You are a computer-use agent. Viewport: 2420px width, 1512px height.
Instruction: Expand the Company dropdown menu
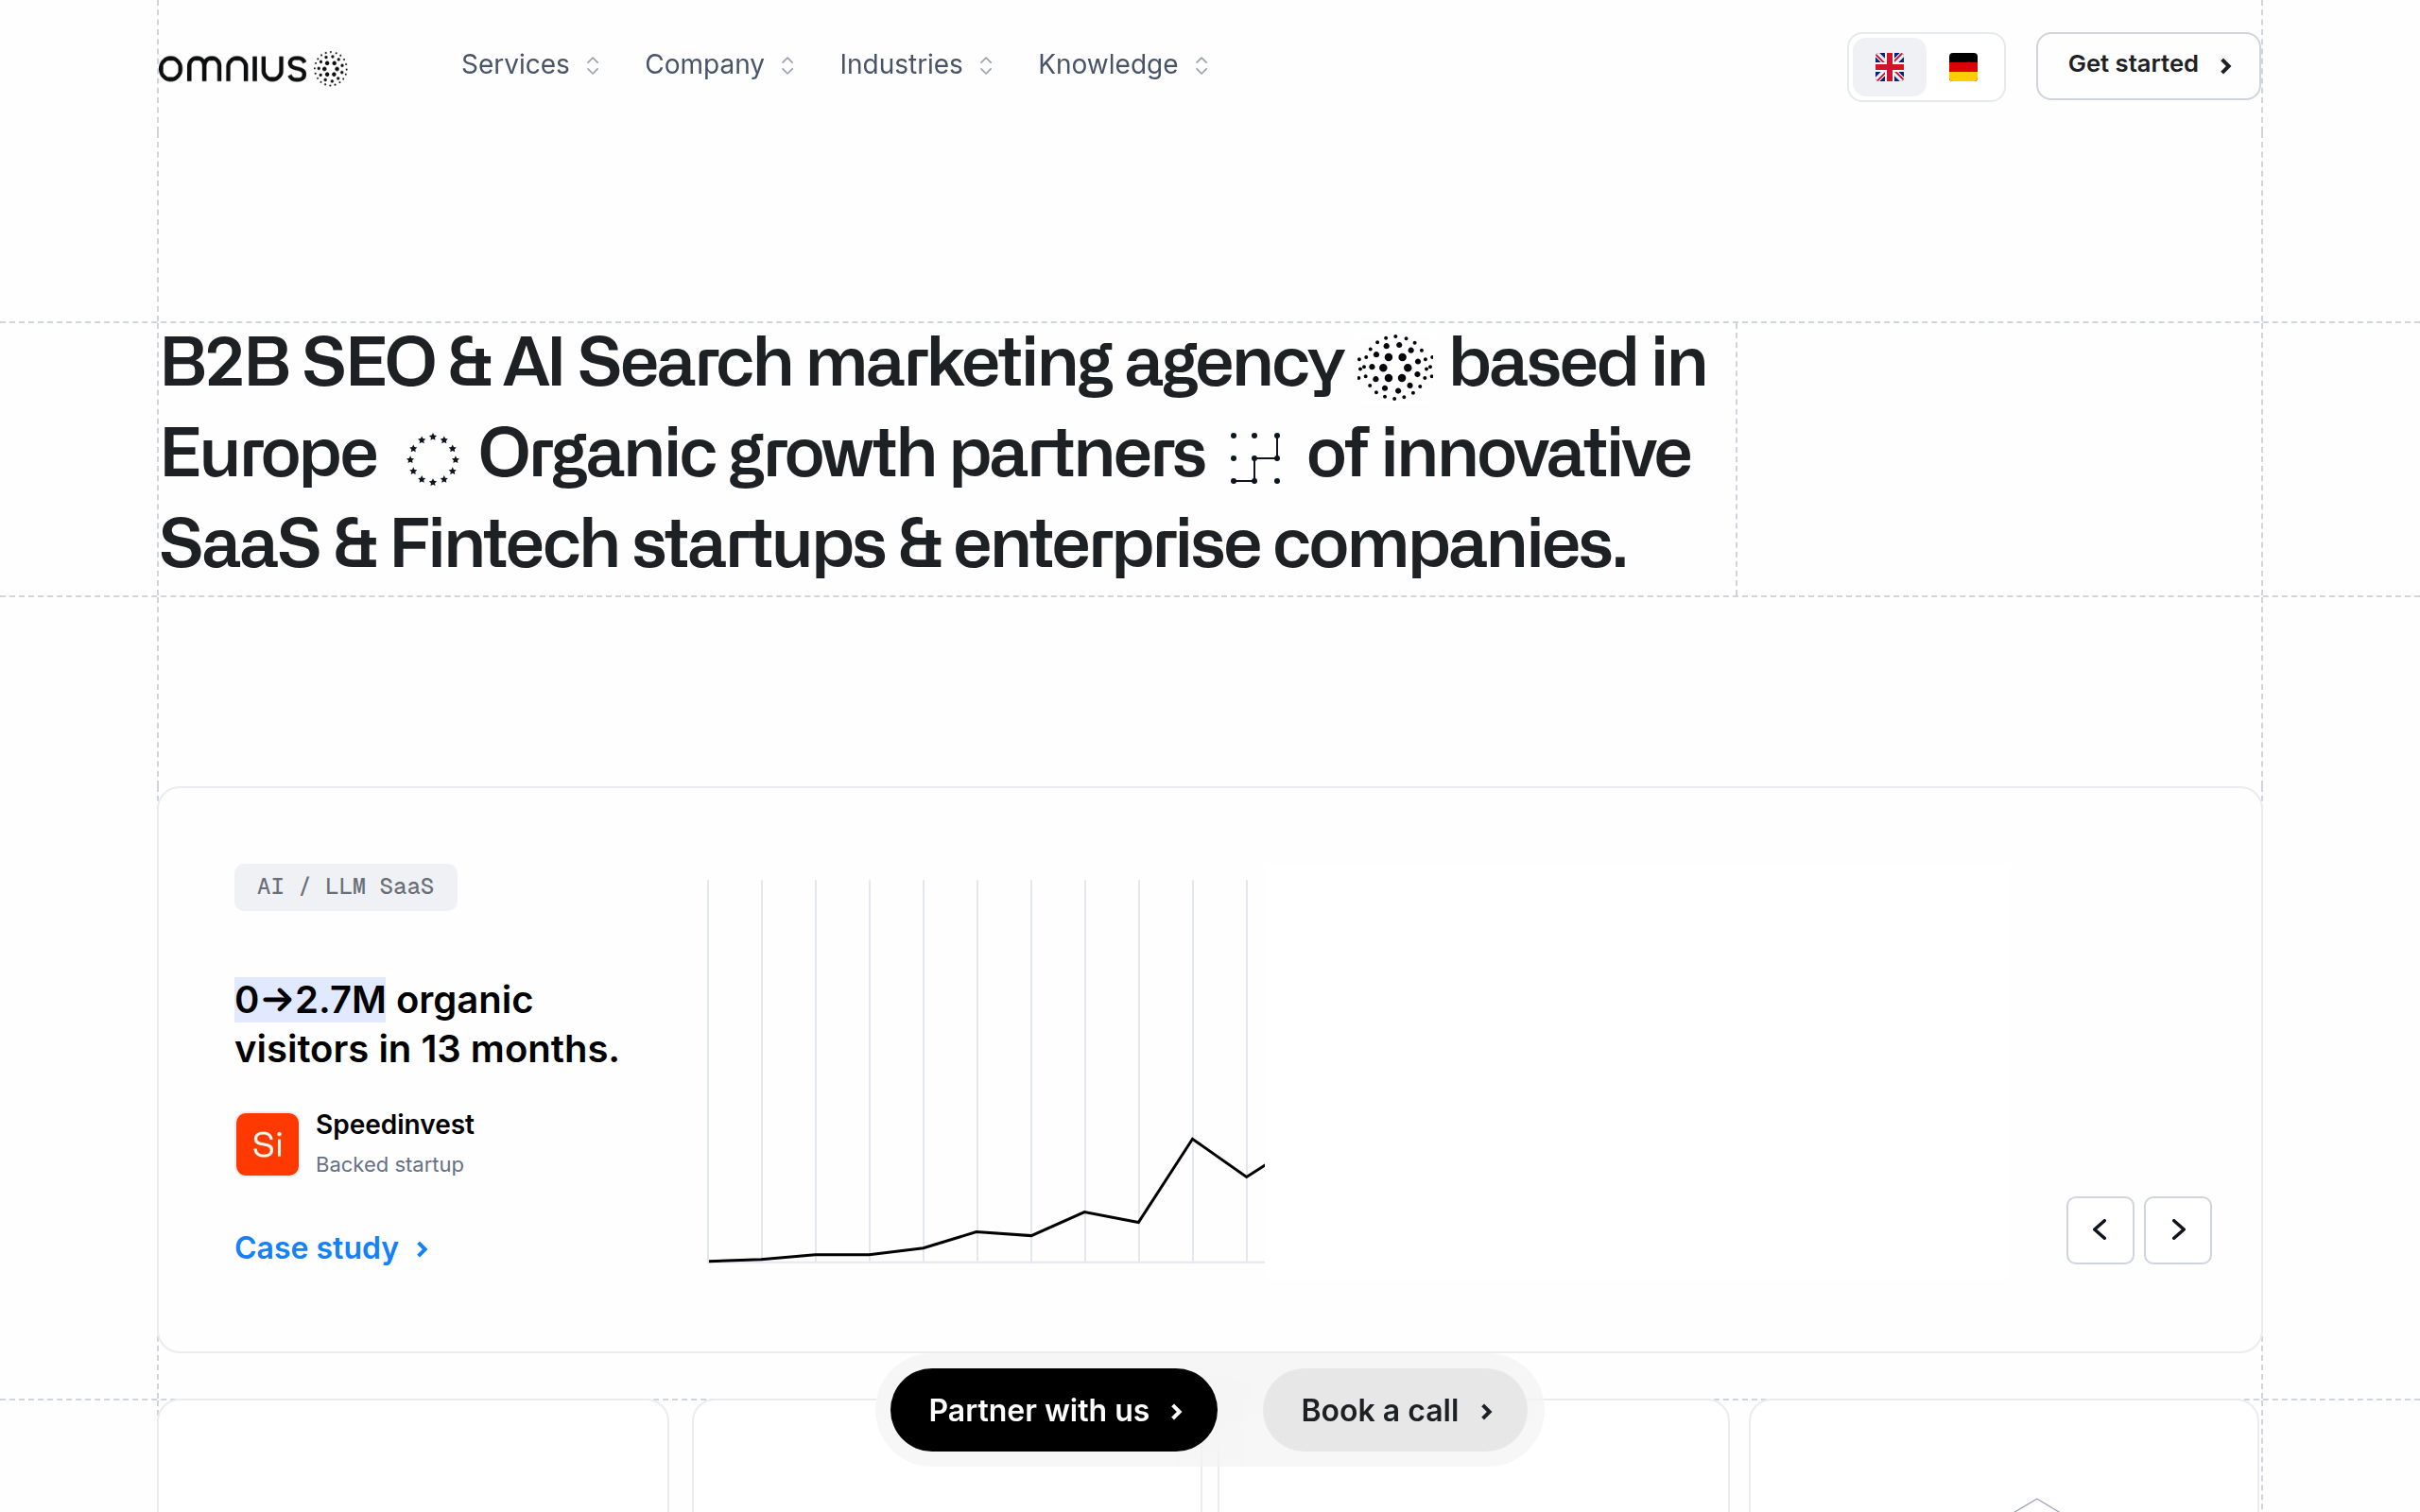719,65
